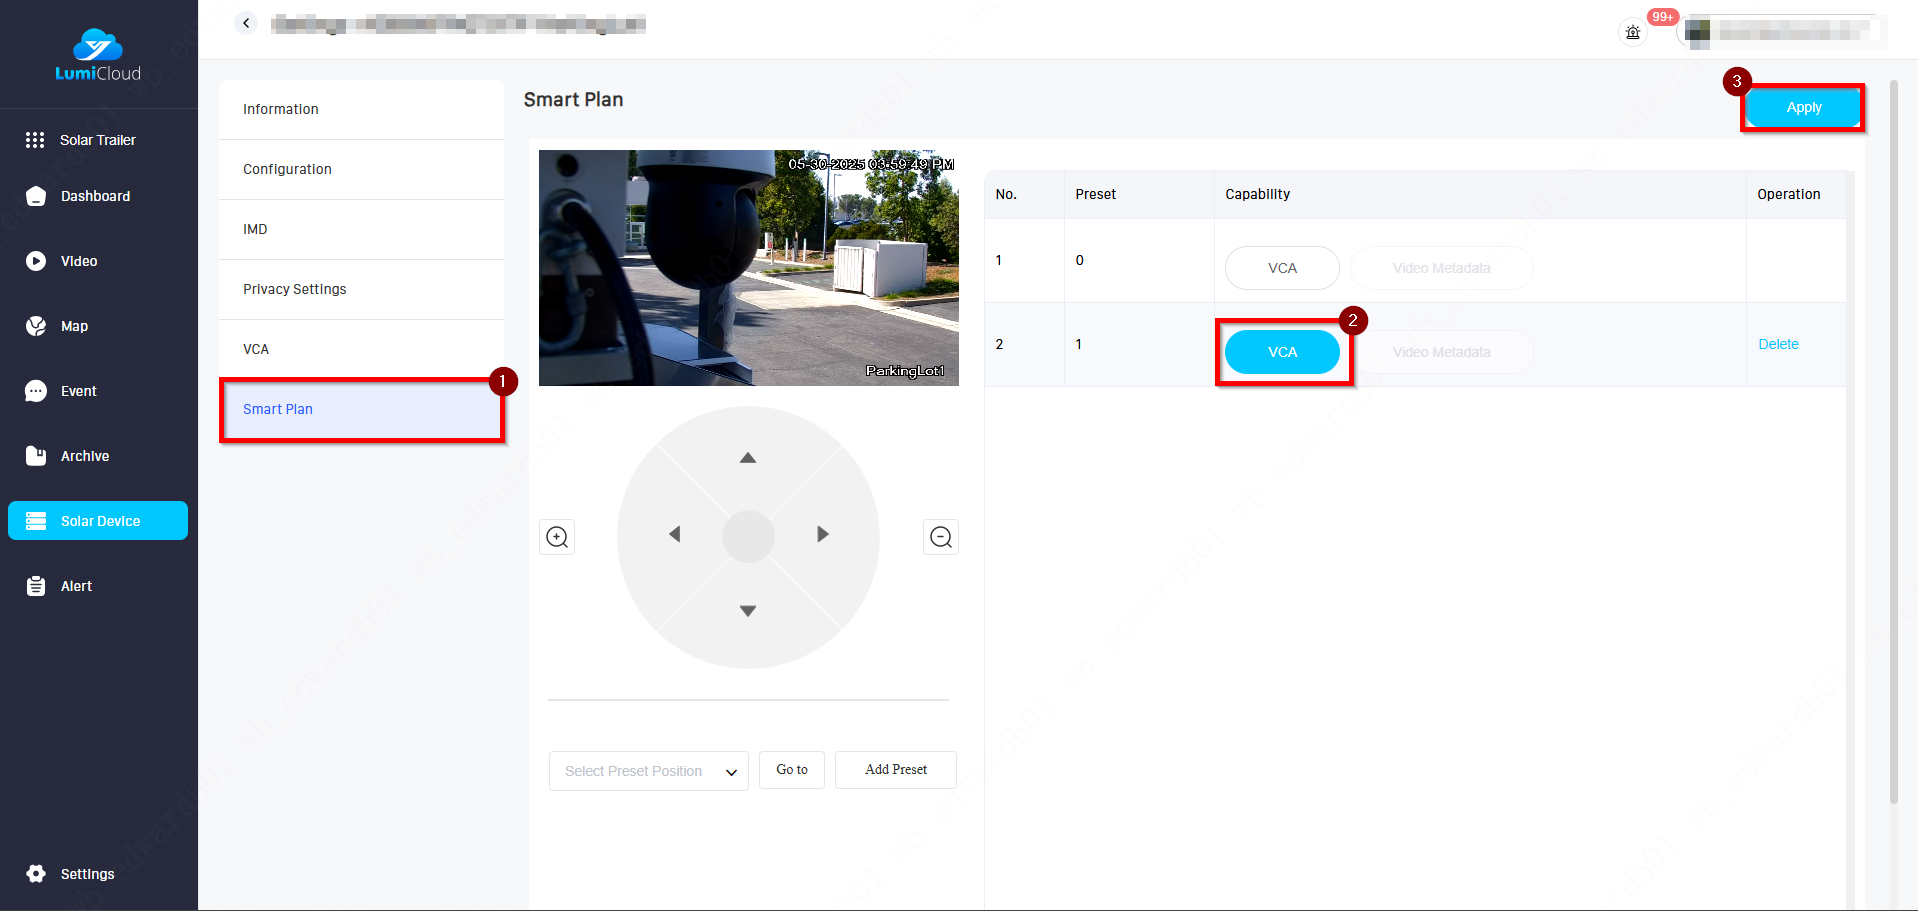Click the PTZ speed slider line
Viewport: 1918px width, 911px height.
pos(748,700)
